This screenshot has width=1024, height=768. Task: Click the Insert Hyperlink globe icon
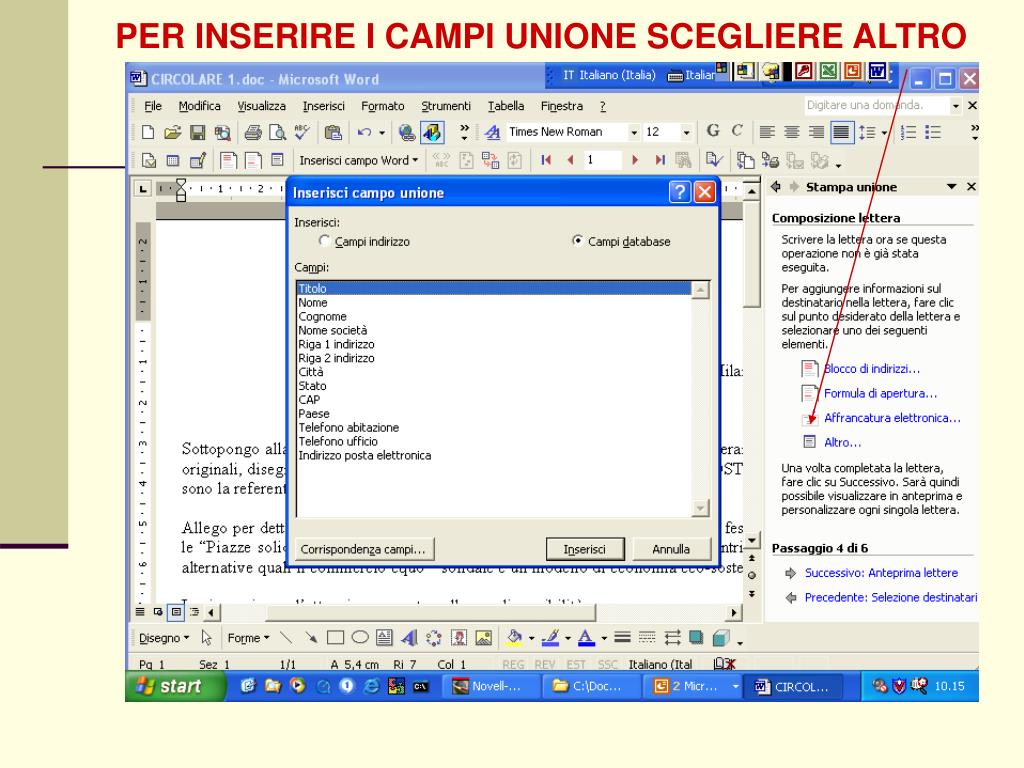(x=407, y=133)
